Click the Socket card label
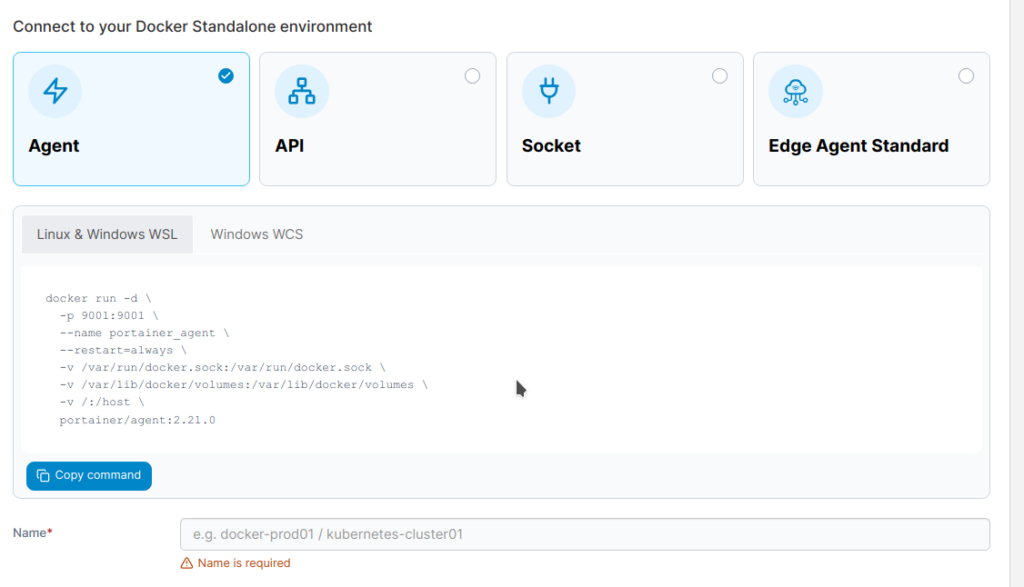The height and width of the screenshot is (587, 1024). (x=551, y=146)
